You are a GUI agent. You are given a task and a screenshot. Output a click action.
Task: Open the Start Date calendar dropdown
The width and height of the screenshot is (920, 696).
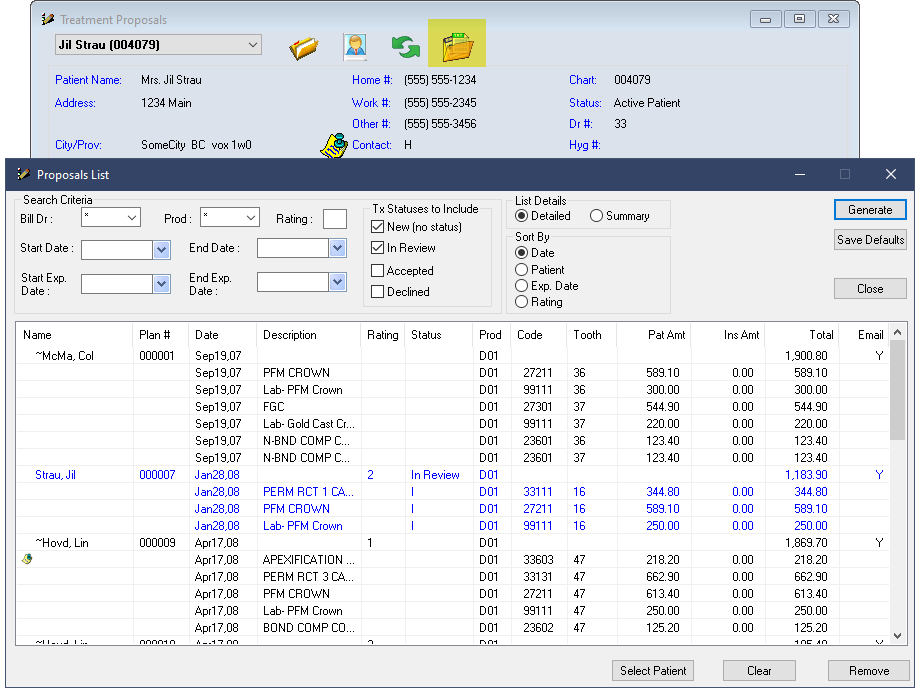(162, 249)
